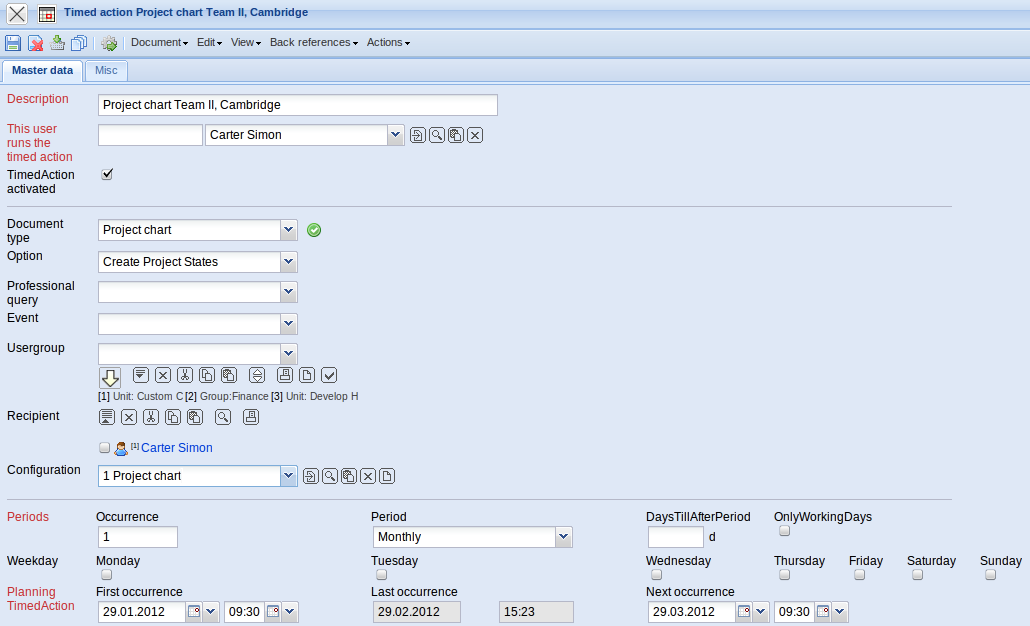Tick the Monday weekday checkbox
1030x626 pixels.
click(106, 575)
